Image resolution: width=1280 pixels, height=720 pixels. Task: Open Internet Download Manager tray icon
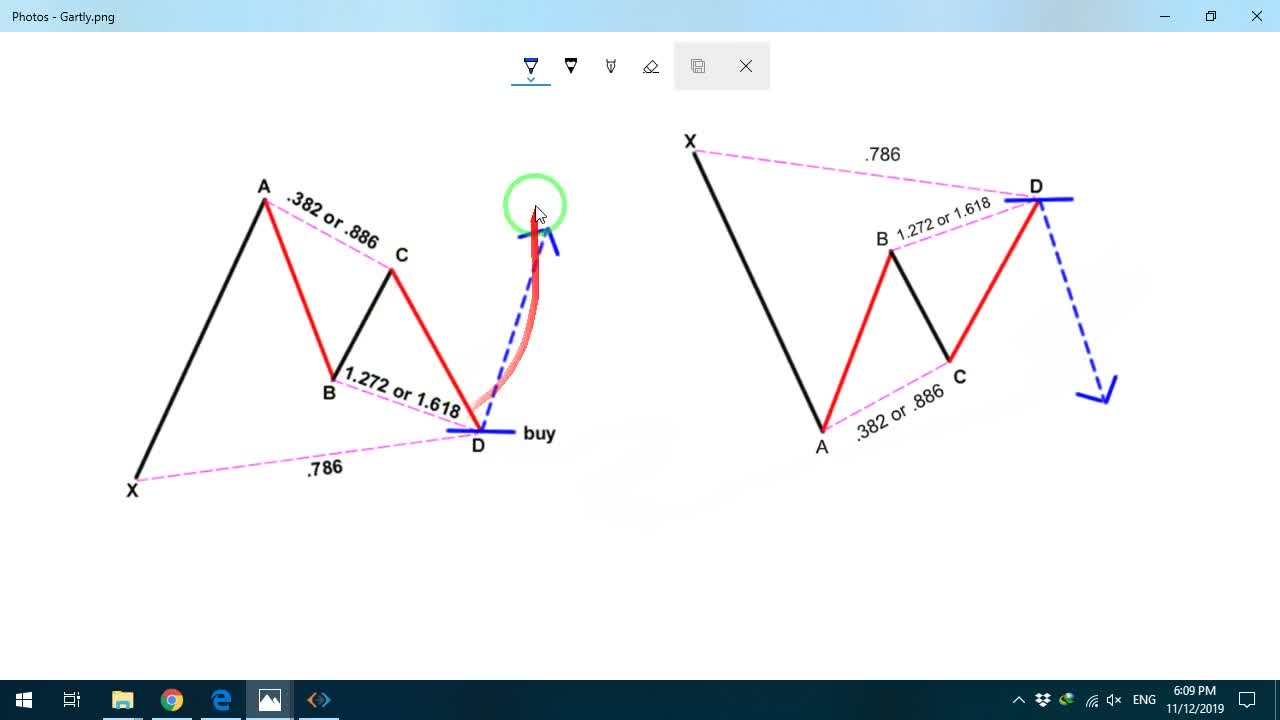click(1067, 700)
